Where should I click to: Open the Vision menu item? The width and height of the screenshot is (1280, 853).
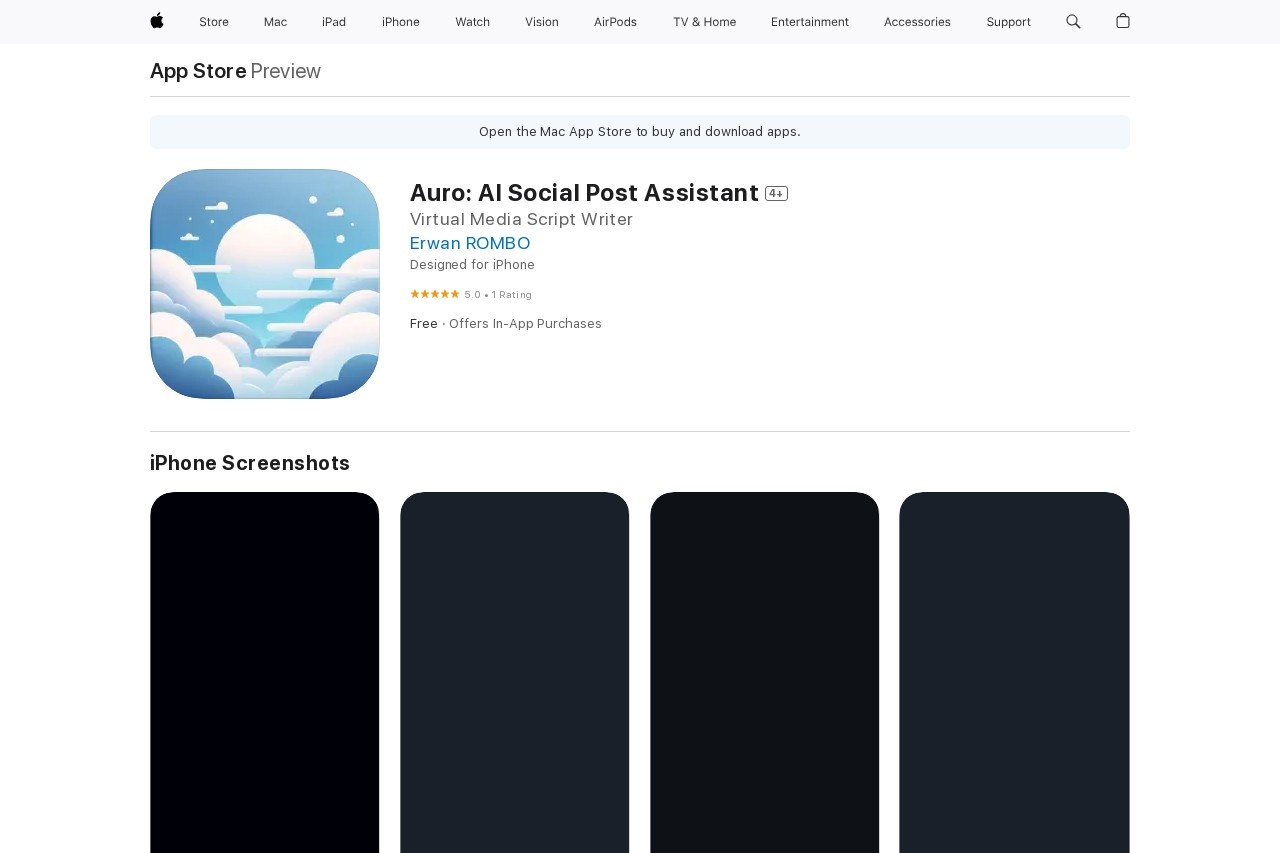pos(542,22)
